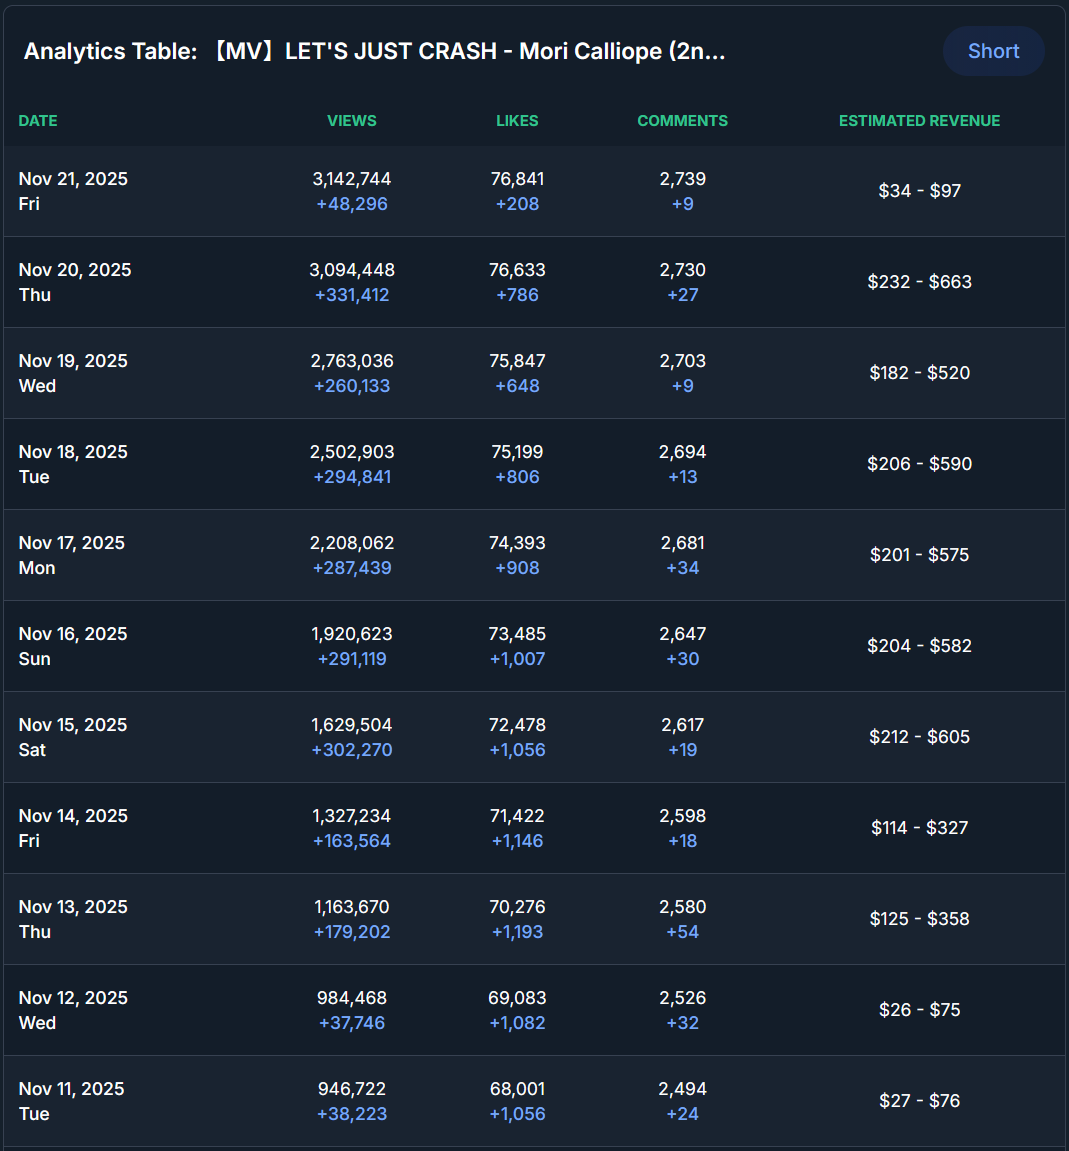
Task: Click the Short button
Action: click(993, 51)
